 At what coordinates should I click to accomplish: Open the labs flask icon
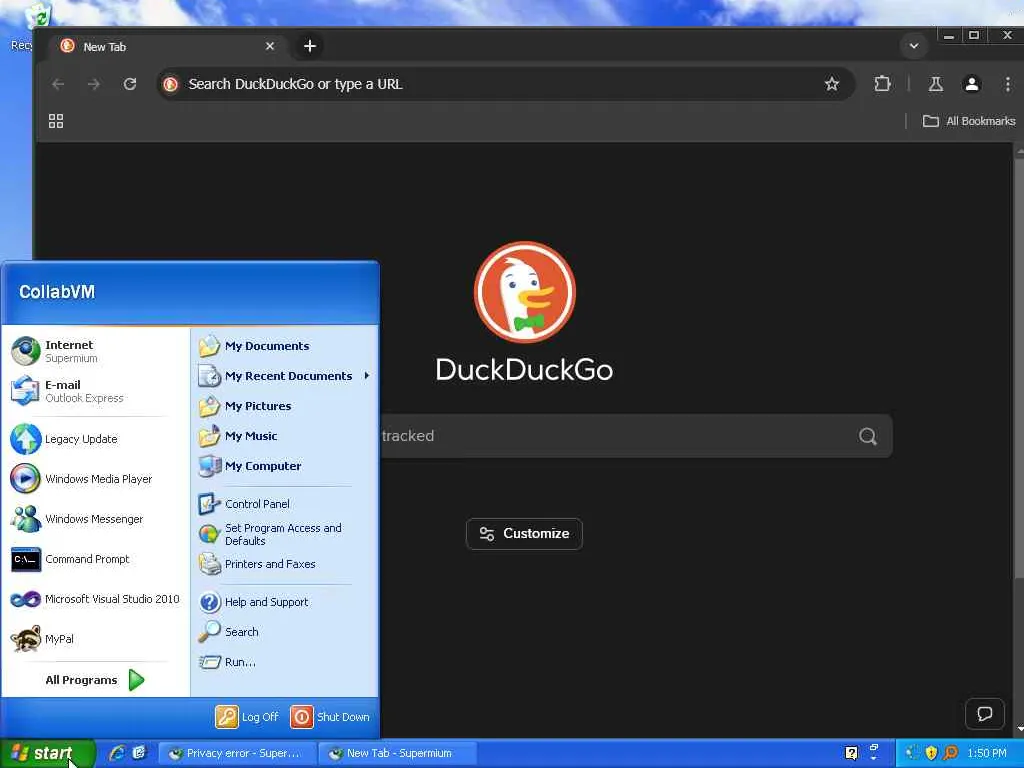(x=935, y=84)
